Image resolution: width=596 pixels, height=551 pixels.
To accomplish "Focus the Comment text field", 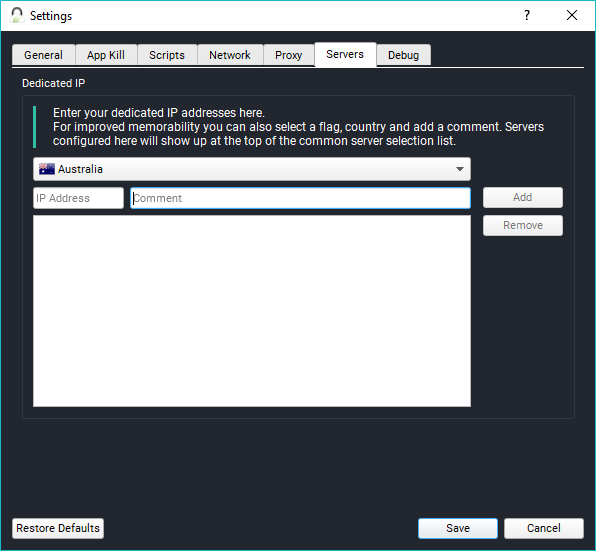I will coord(300,198).
